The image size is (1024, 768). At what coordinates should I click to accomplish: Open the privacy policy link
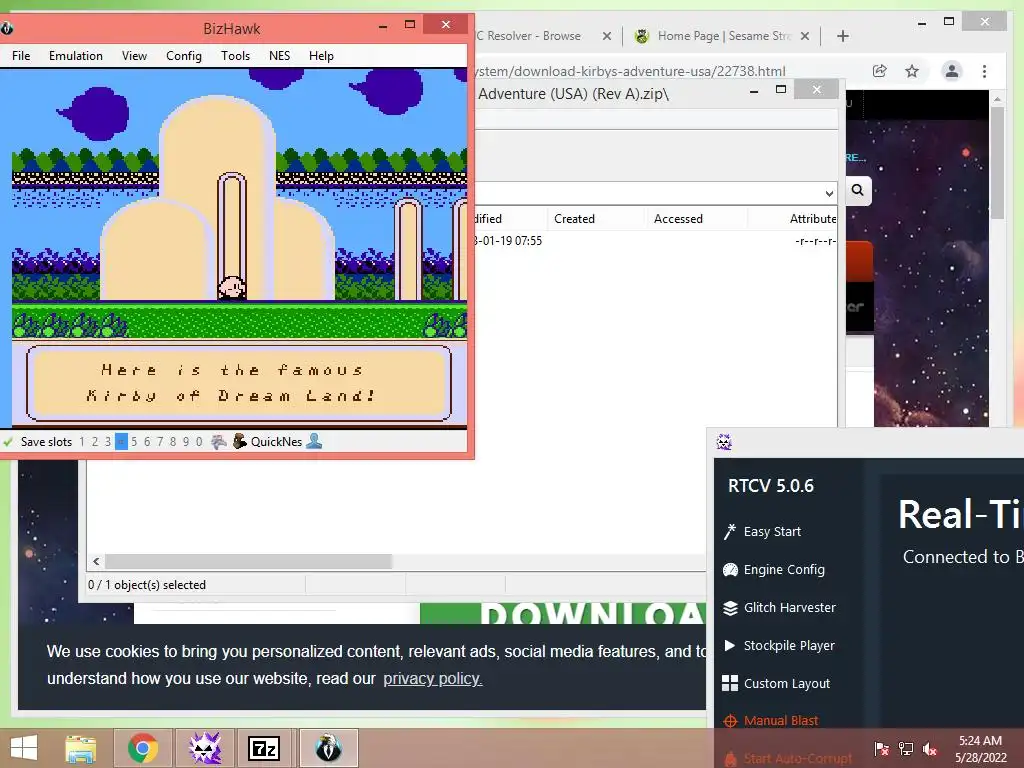pos(432,679)
